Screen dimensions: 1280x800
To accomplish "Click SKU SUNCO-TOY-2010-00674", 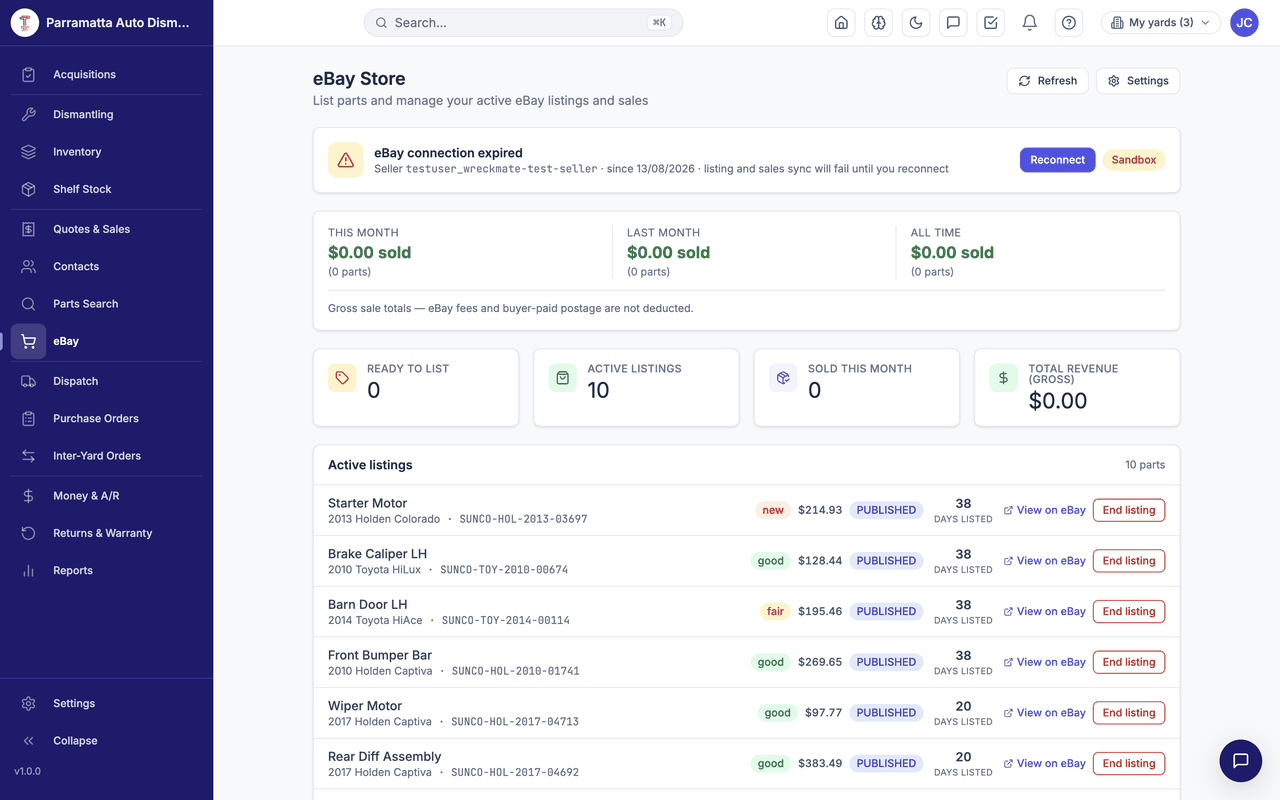I will pos(504,570).
